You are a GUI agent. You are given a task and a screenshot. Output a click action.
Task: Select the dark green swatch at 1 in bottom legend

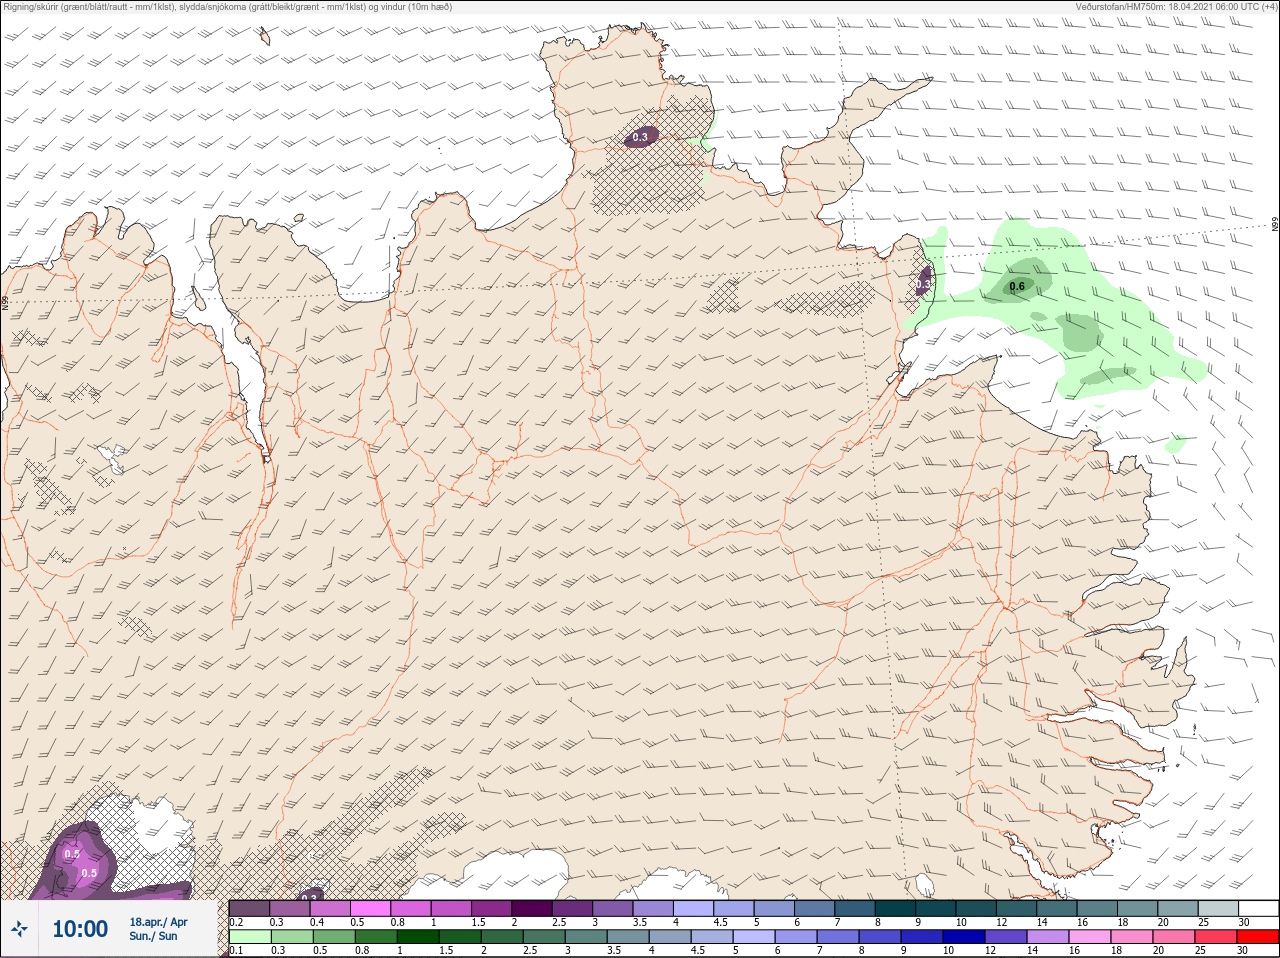tap(417, 936)
